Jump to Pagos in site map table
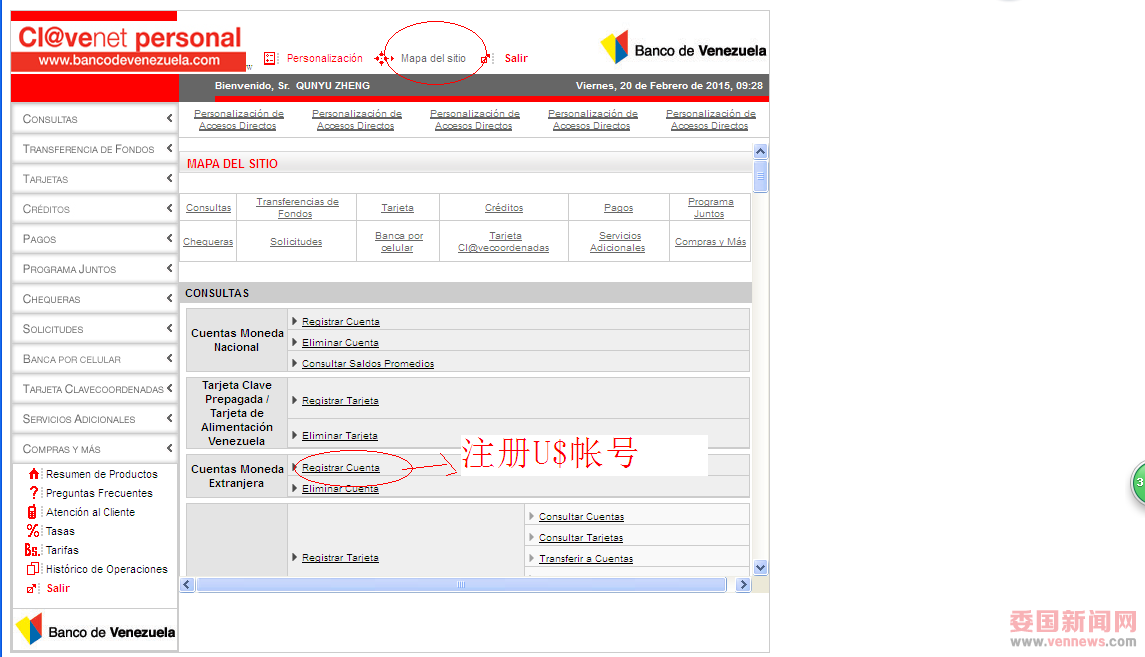 (x=619, y=208)
